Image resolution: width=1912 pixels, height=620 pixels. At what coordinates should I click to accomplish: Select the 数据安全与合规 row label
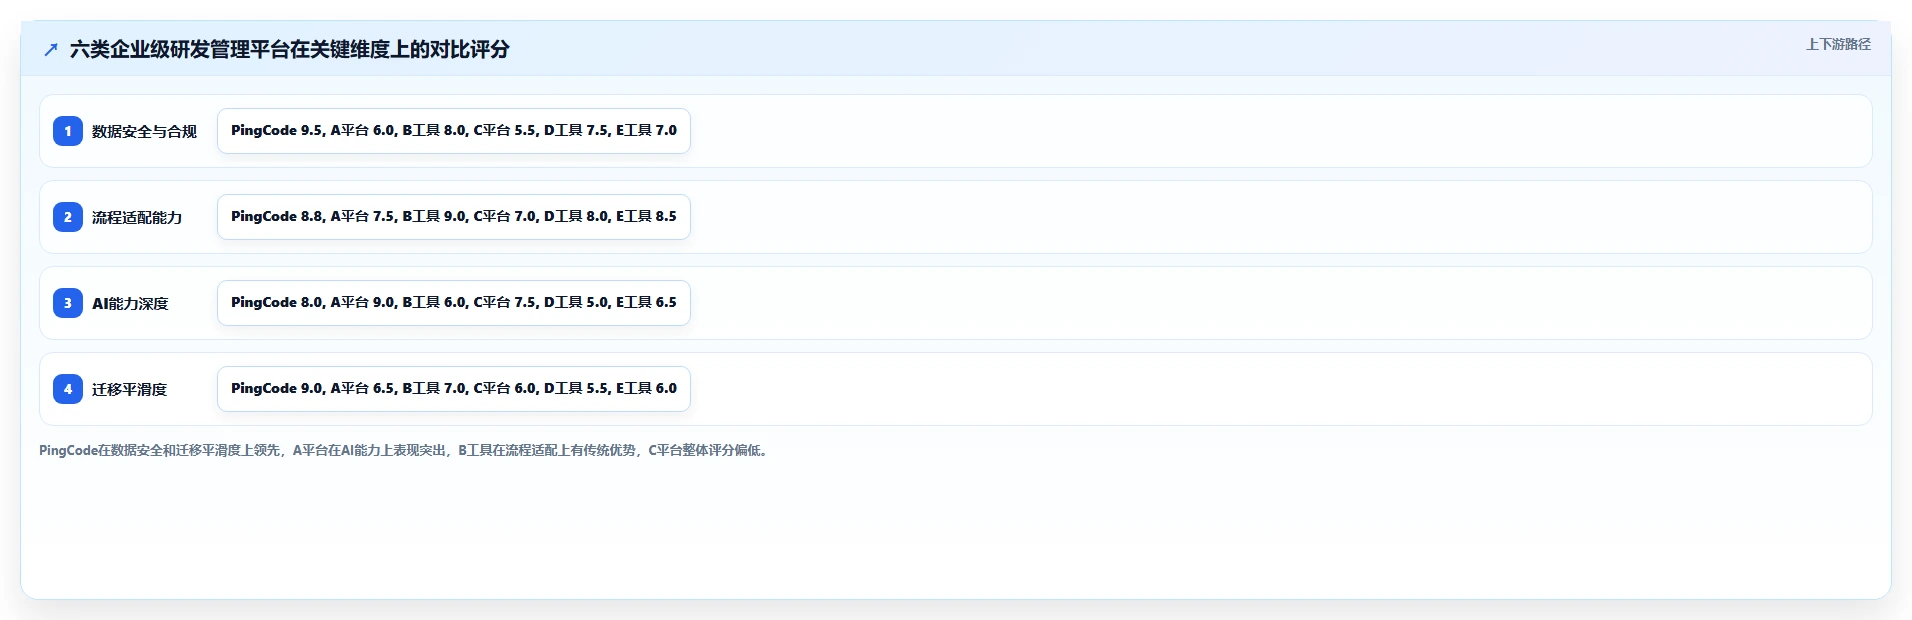pos(144,131)
